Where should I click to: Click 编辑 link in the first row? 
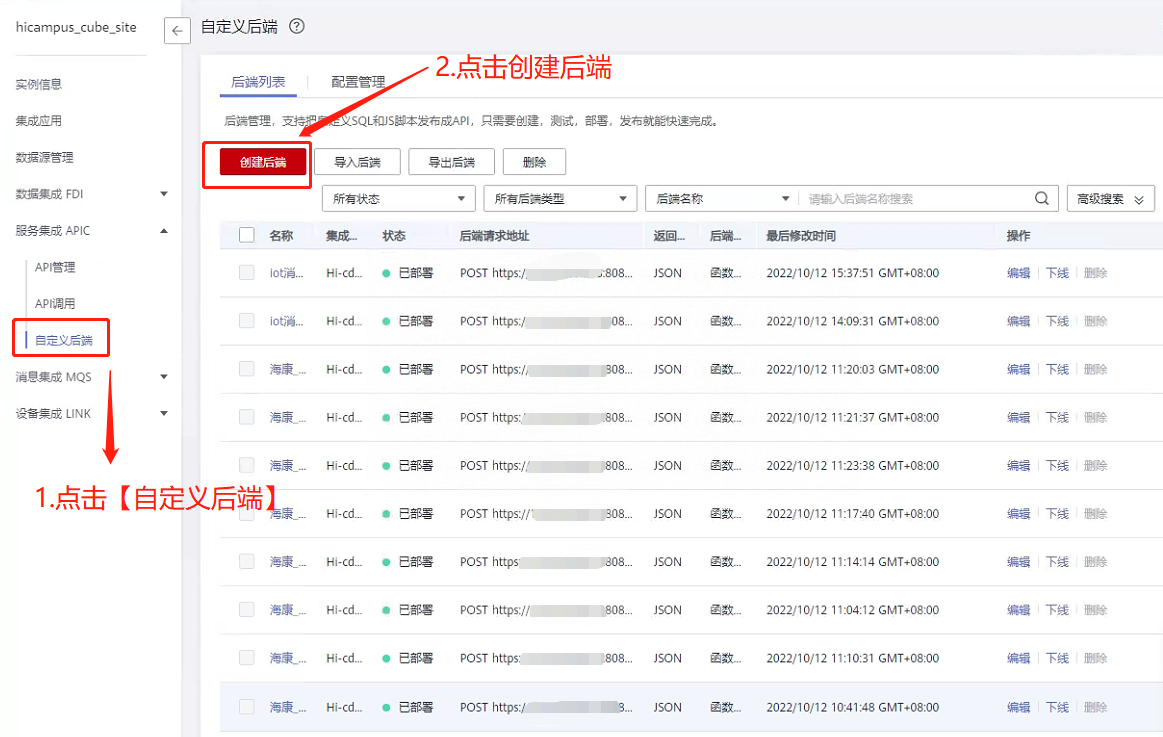(1018, 273)
